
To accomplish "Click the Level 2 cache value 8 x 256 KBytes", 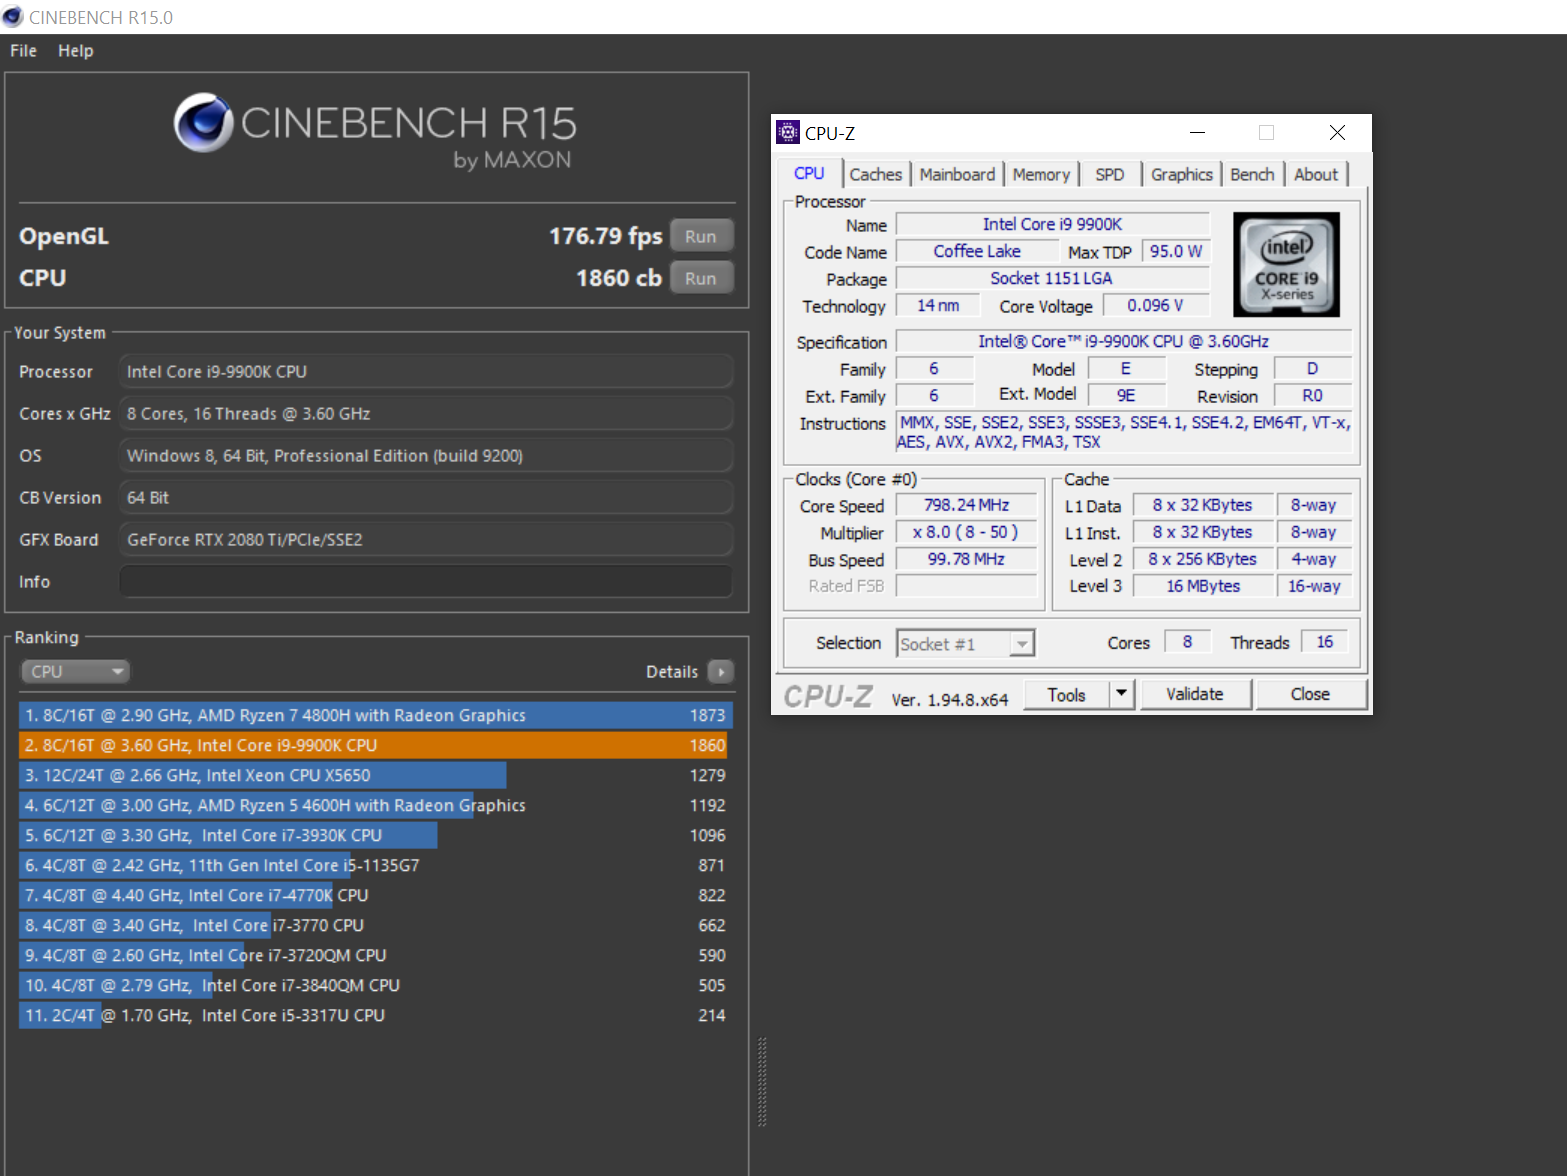I will pos(1203,559).
